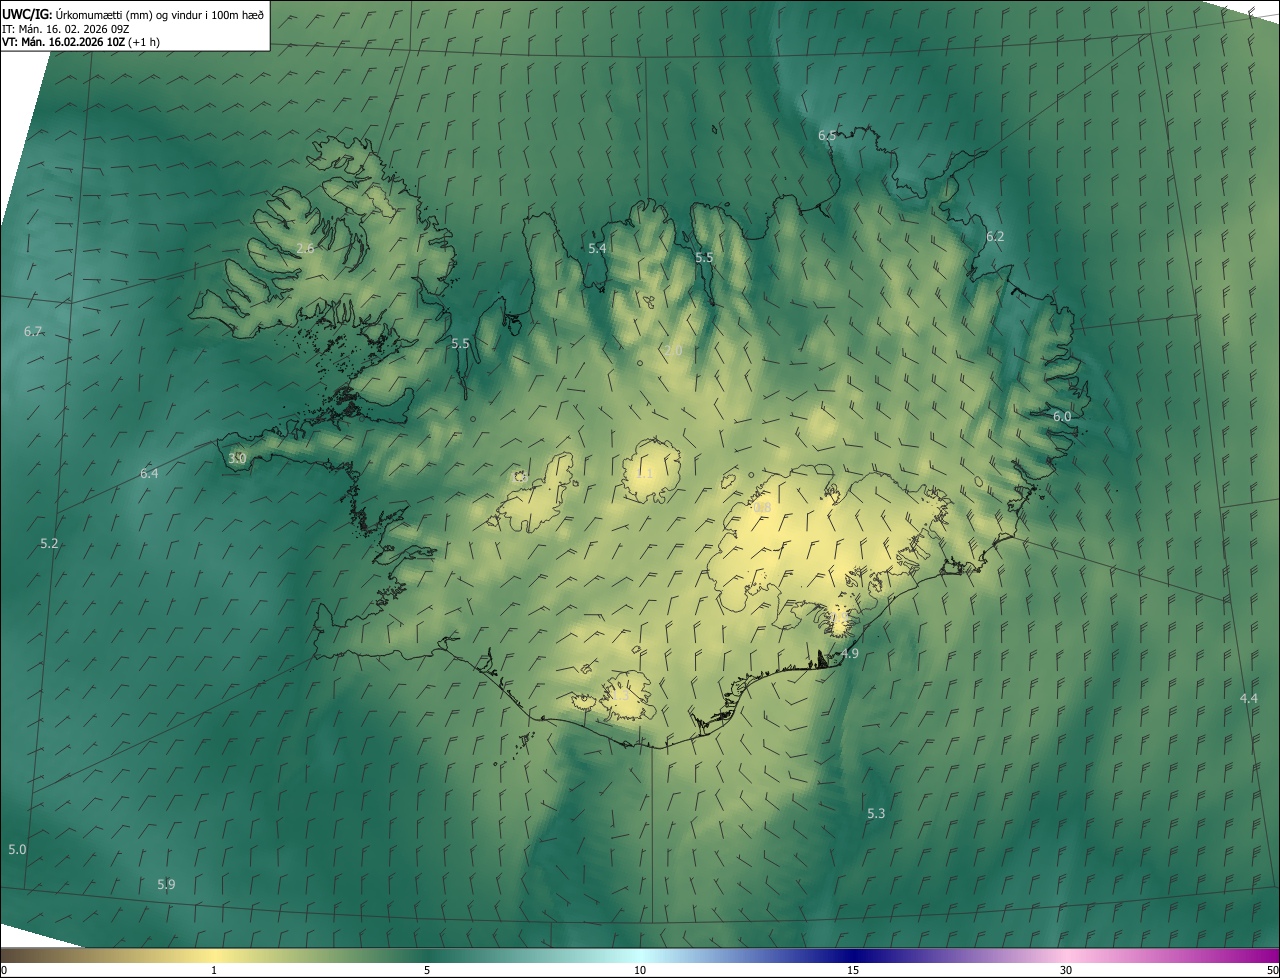Click the initial time line "IT: Mán. 16. 02. 2026 09Z"

click(x=65, y=28)
